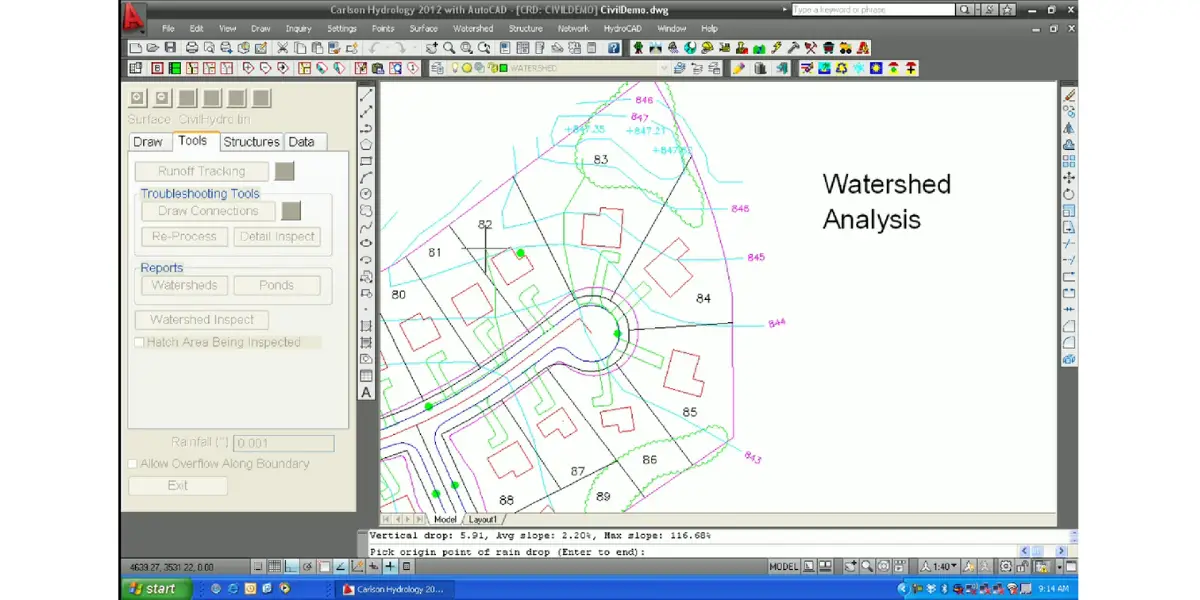Click the pencil icon in layer toolbar
This screenshot has width=1200, height=600.
739,68
